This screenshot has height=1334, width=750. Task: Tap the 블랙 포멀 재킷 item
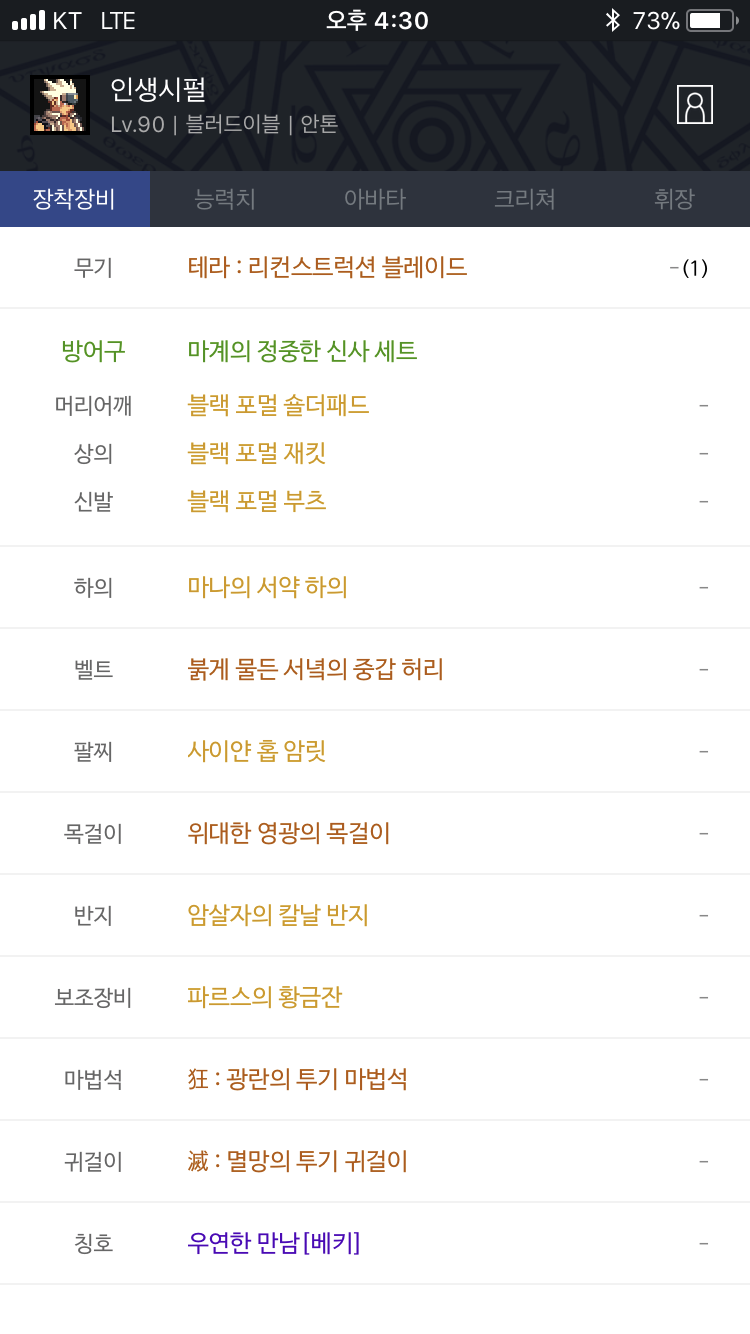click(257, 453)
